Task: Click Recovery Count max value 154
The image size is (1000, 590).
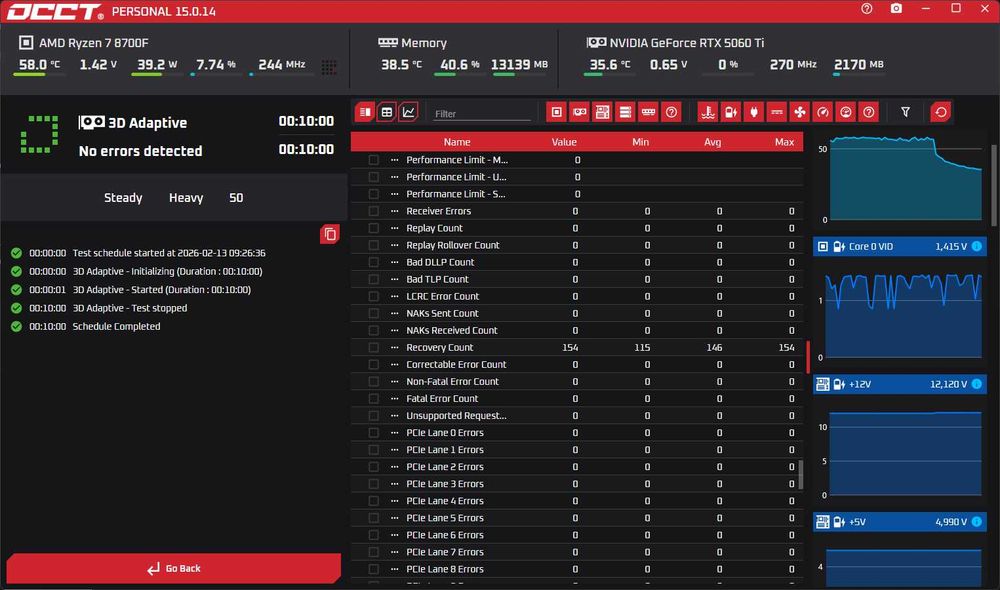Action: click(786, 348)
